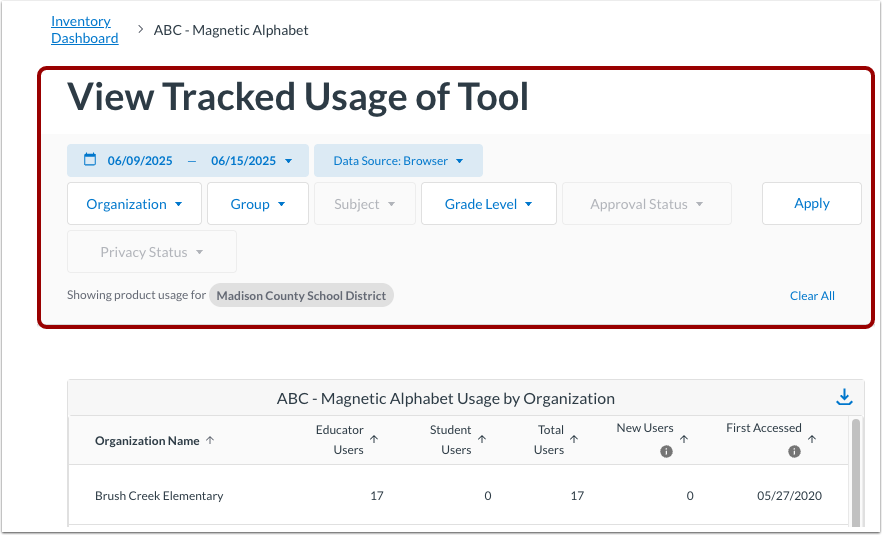Expand the Grade Level filter dropdown

[x=489, y=204]
